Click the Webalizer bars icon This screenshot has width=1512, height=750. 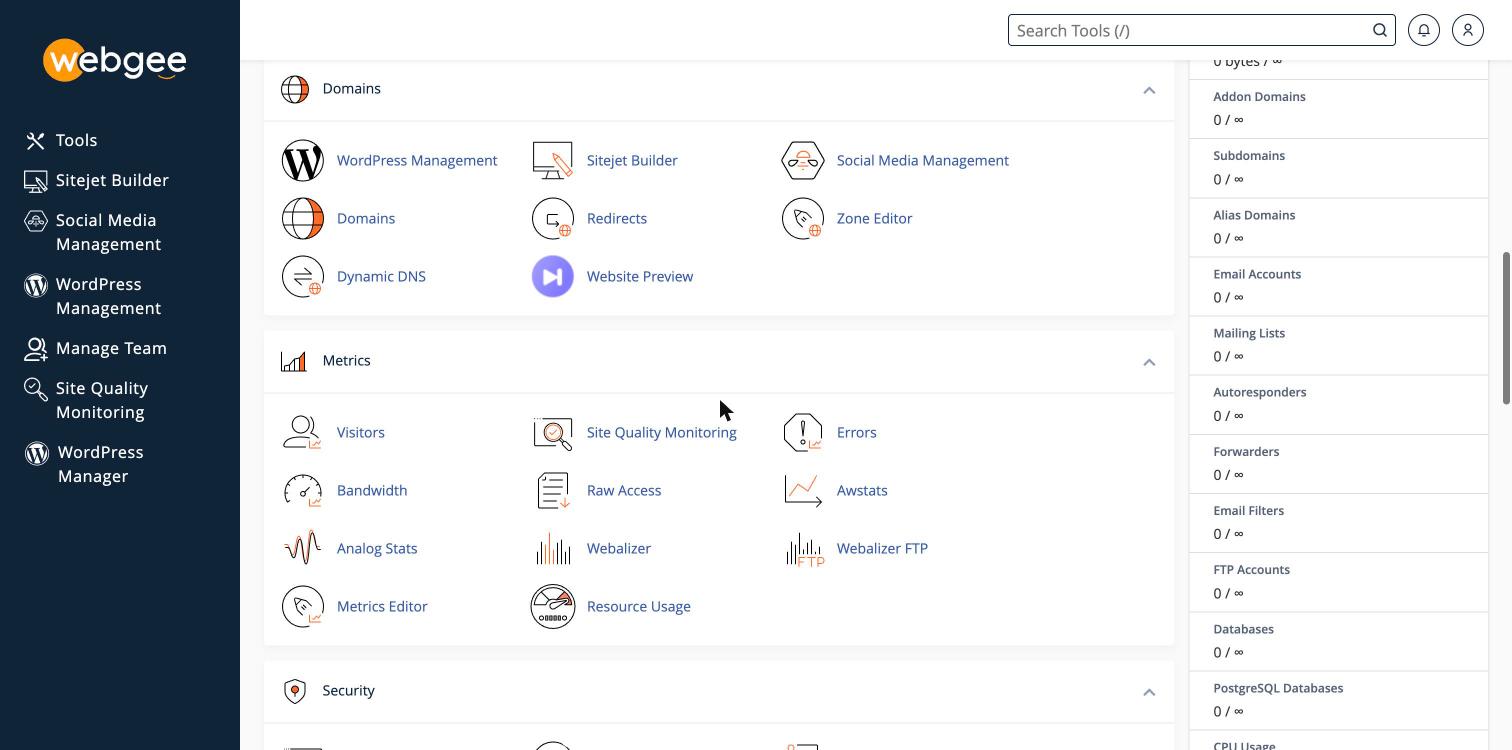[x=553, y=548]
